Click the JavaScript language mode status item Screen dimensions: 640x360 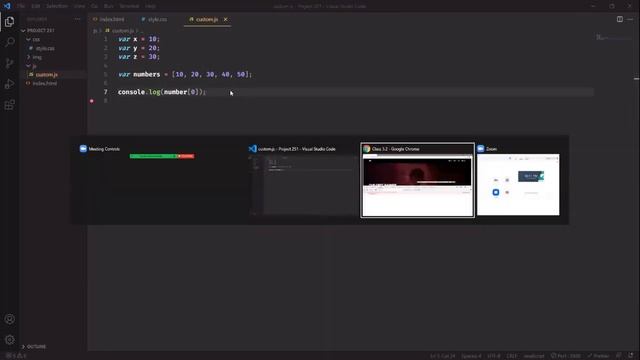click(533, 356)
